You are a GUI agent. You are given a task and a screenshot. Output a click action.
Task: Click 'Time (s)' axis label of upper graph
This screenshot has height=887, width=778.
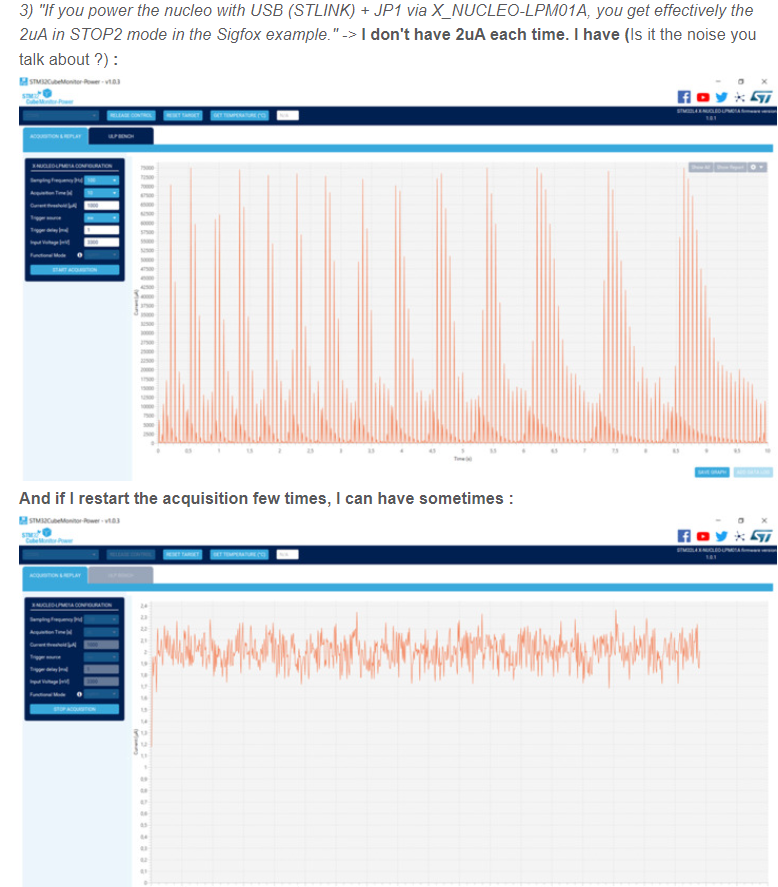pos(463,459)
